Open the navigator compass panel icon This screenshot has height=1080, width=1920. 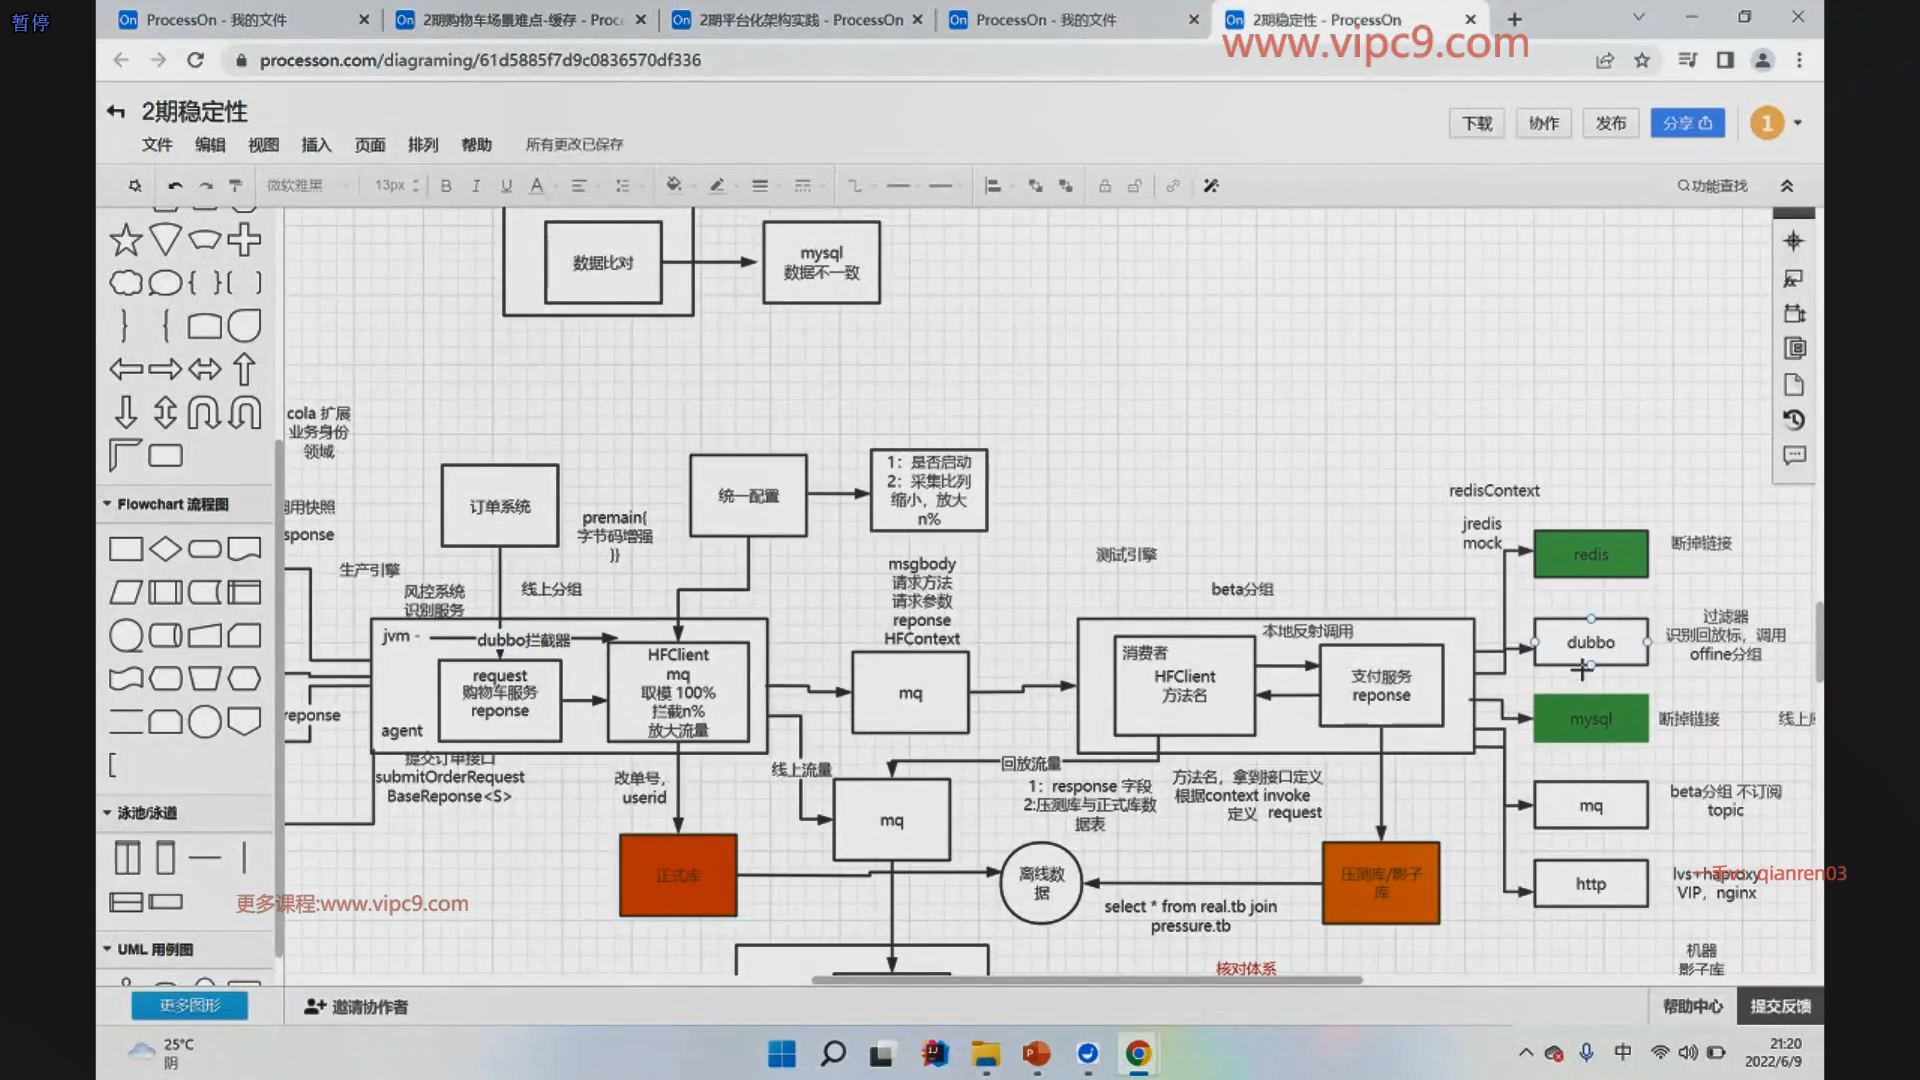(1793, 241)
